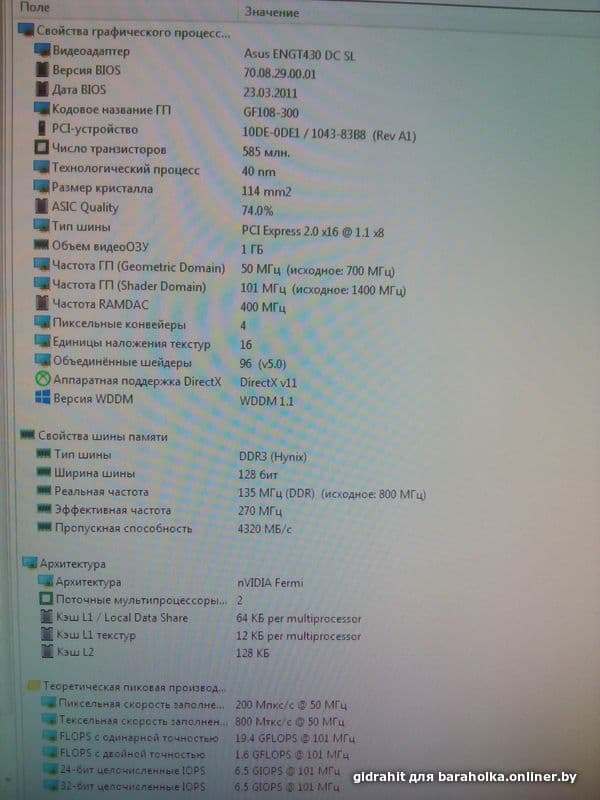600x800 pixels.
Task: Click the Теоретическая пиковая производительность group icon
Action: pyautogui.click(x=34, y=686)
